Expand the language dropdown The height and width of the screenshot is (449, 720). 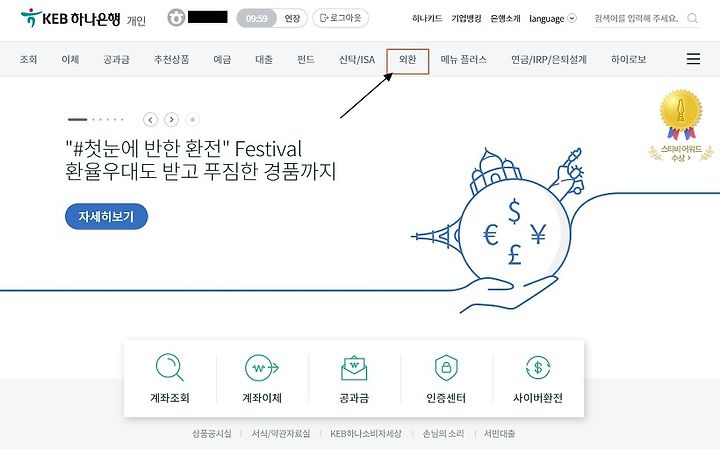tap(552, 18)
